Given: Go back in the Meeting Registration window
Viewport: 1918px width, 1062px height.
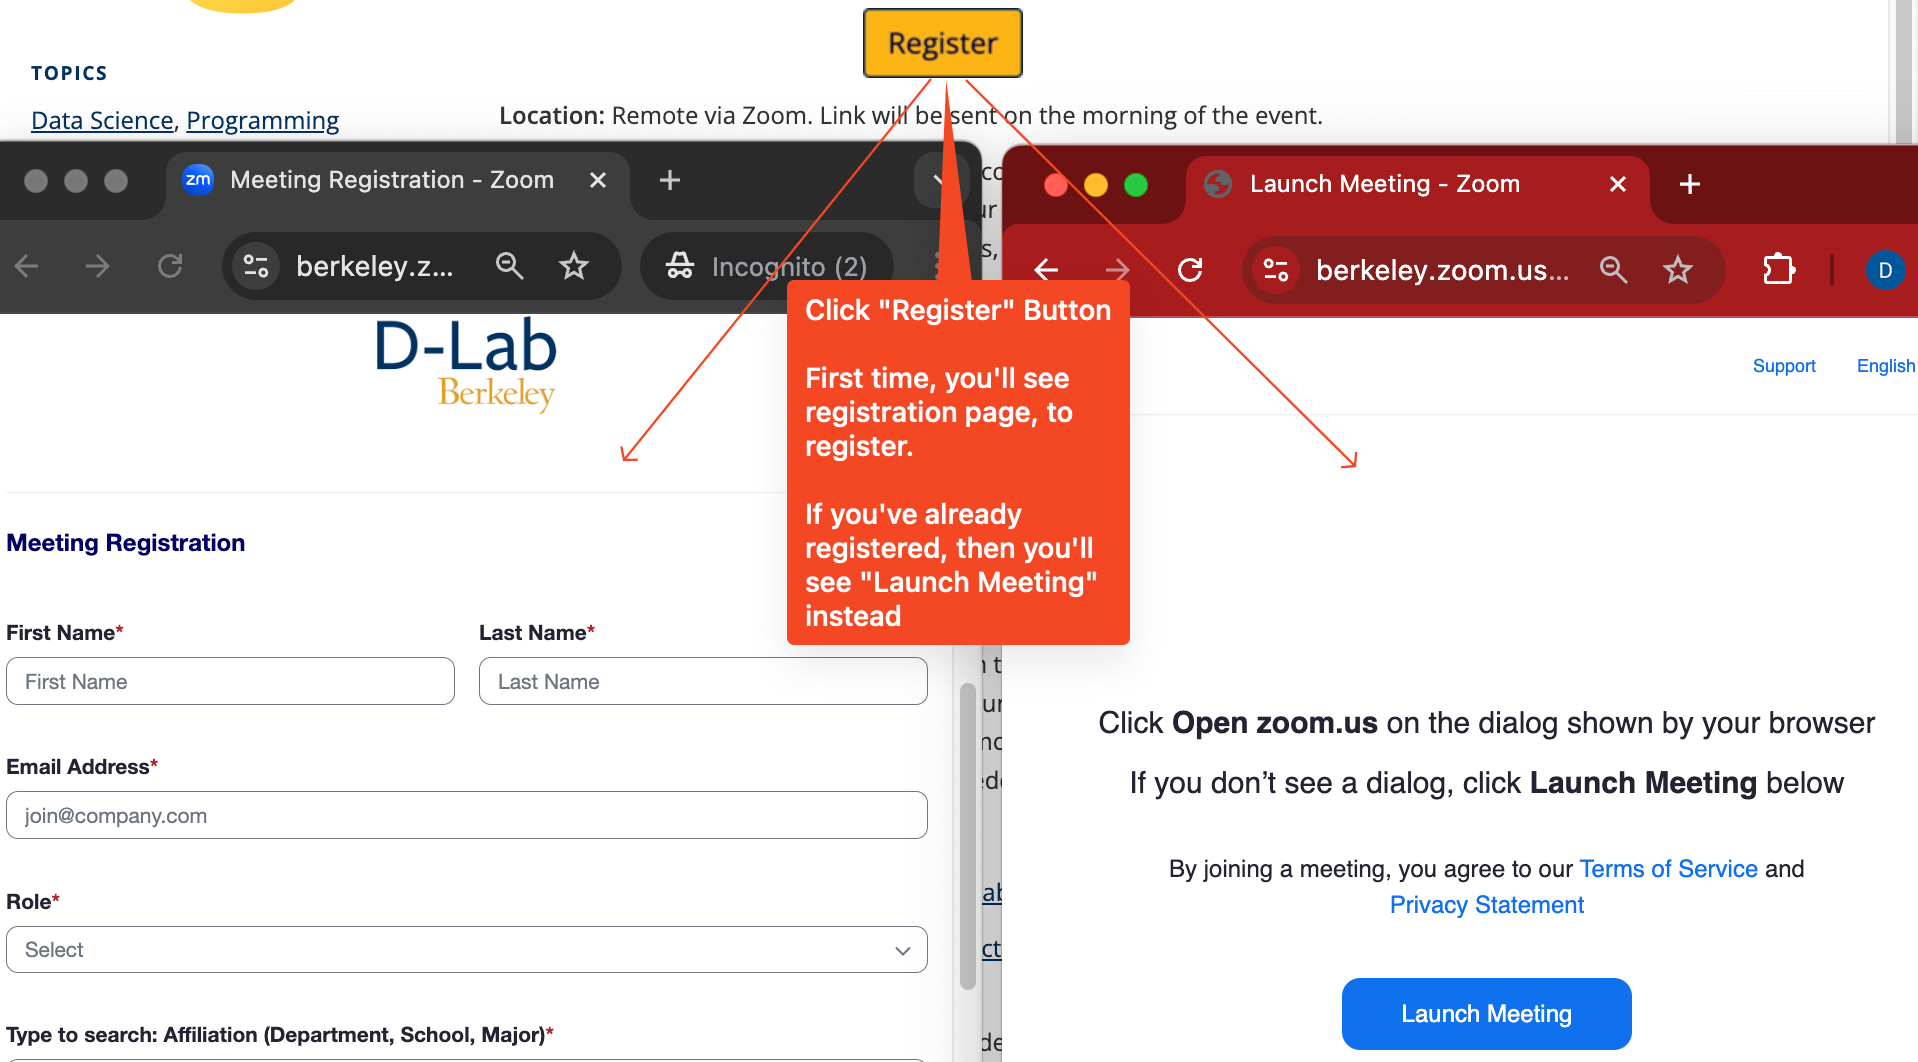Looking at the screenshot, I should [x=27, y=266].
